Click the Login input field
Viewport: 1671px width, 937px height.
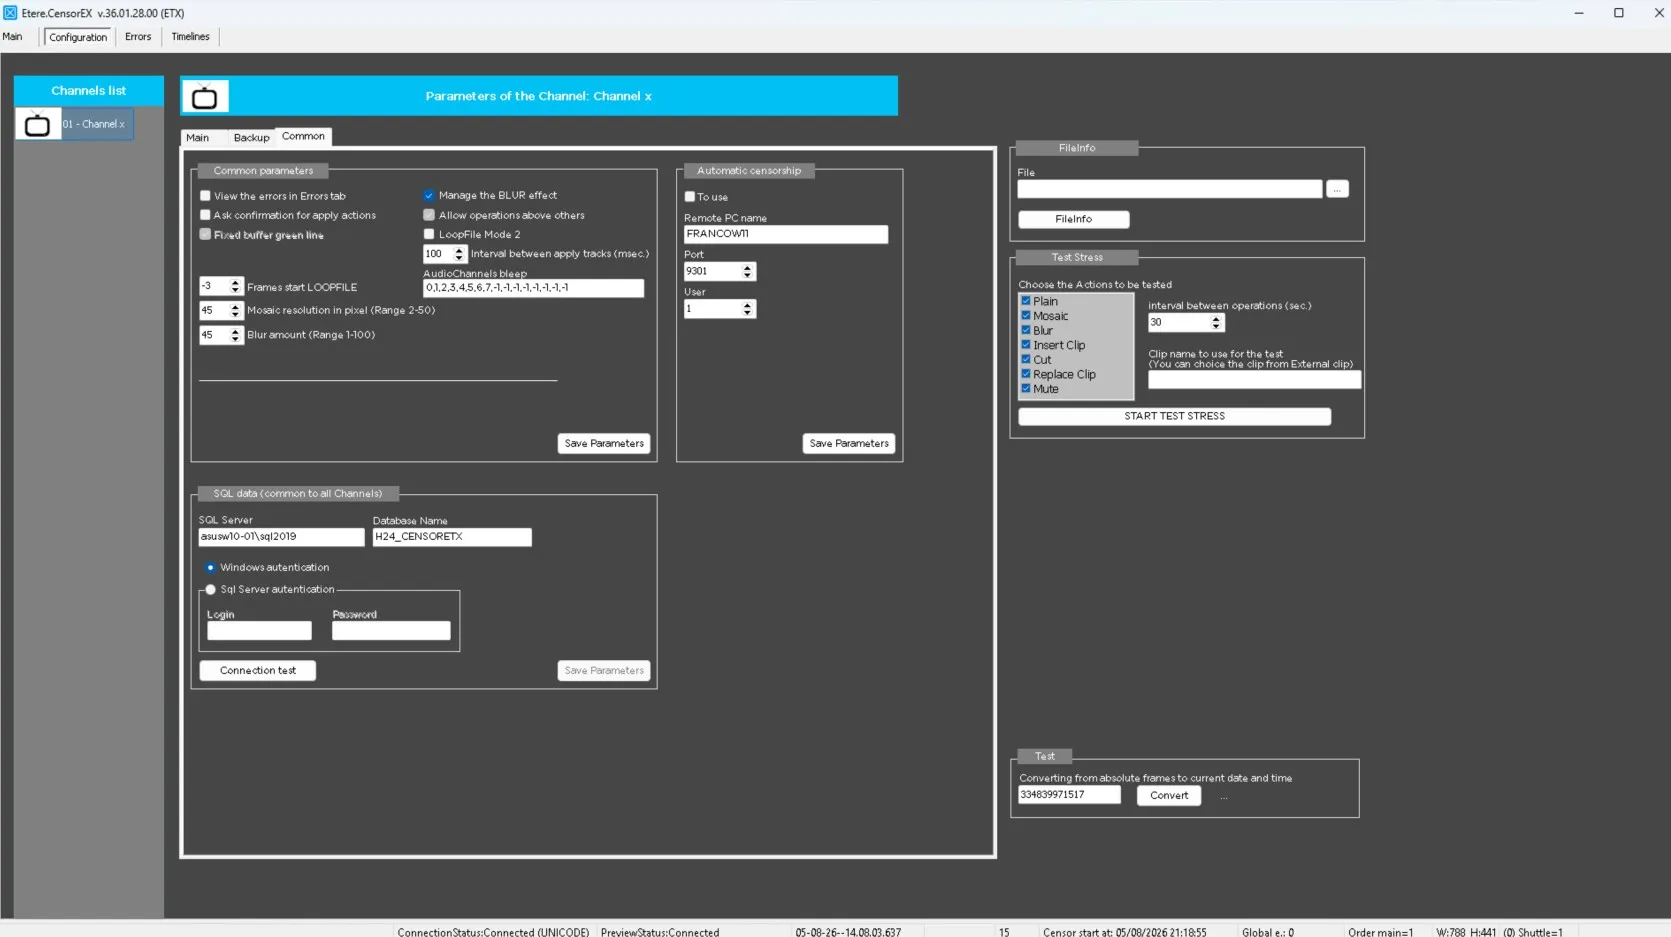point(260,631)
